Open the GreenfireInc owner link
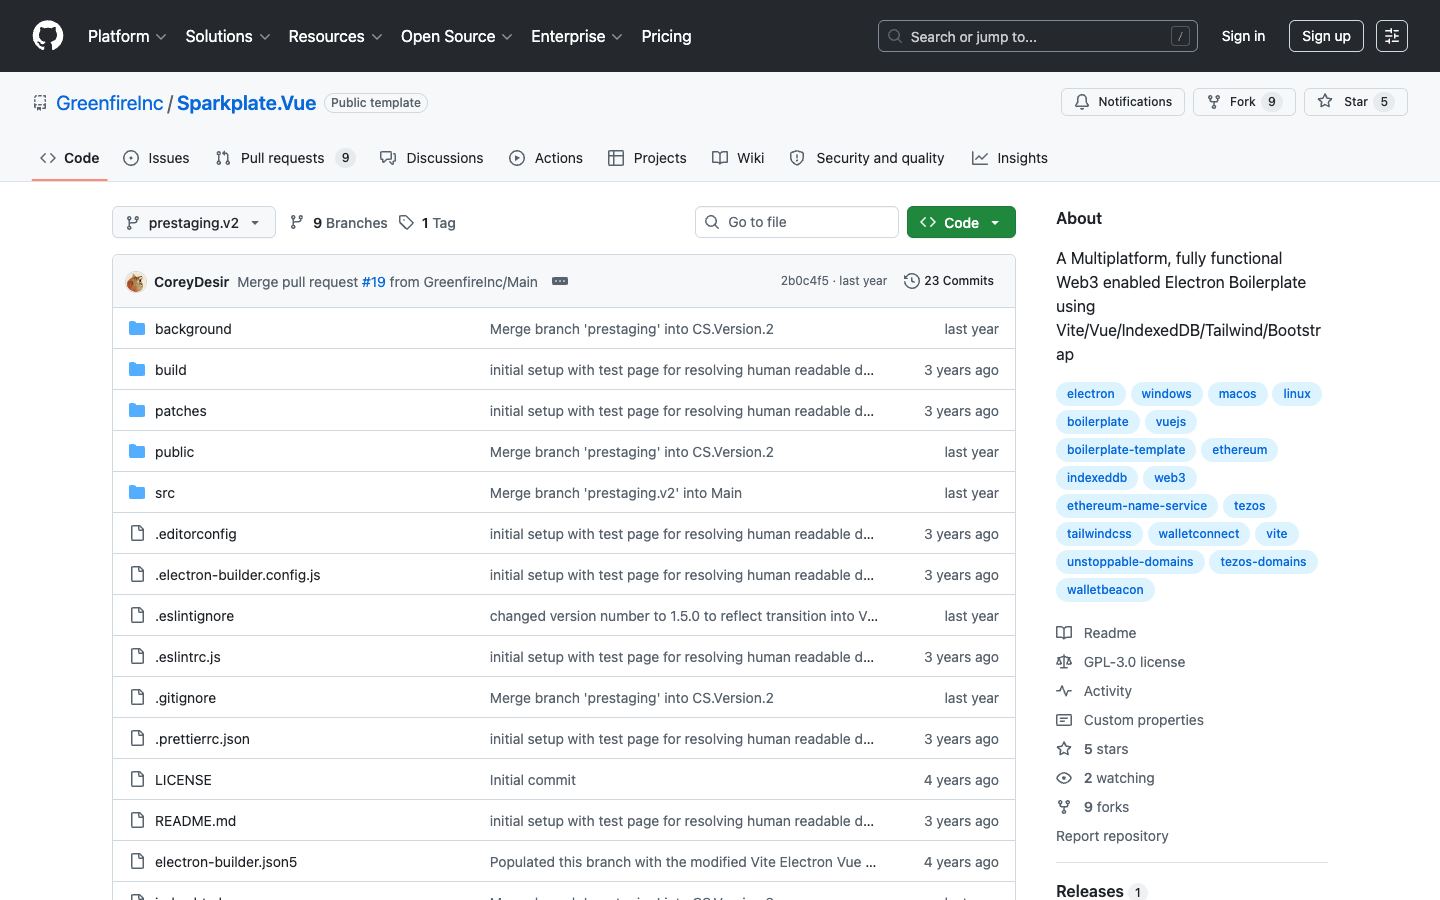 110,103
